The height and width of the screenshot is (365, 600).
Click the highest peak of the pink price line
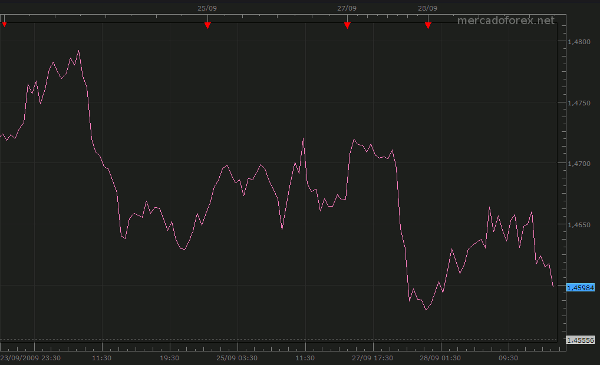point(78,51)
